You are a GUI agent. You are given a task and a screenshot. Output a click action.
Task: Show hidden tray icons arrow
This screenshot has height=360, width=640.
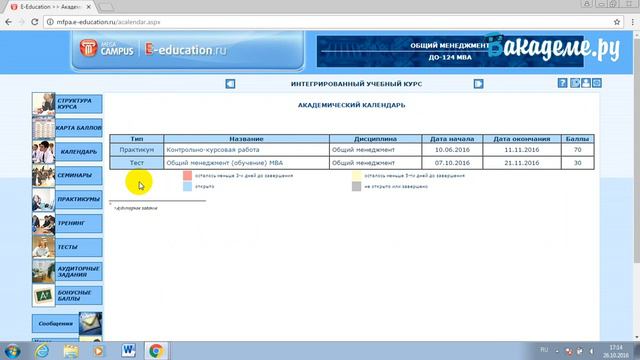click(557, 351)
